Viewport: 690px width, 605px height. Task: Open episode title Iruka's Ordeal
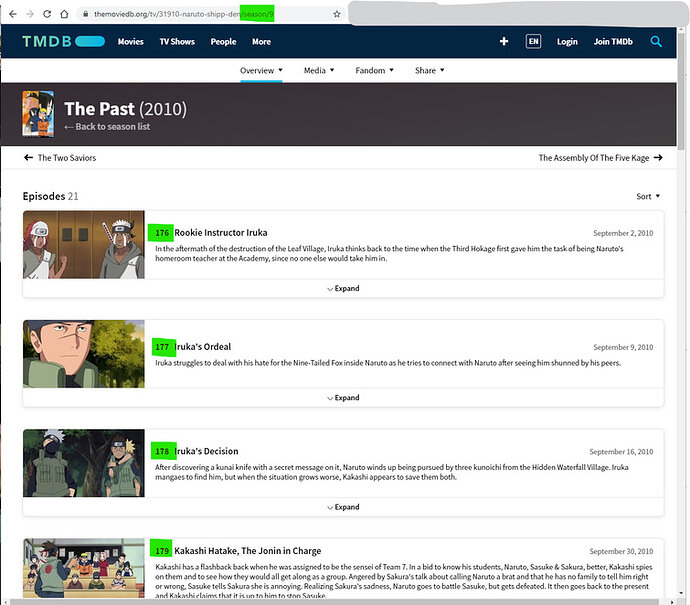click(202, 347)
